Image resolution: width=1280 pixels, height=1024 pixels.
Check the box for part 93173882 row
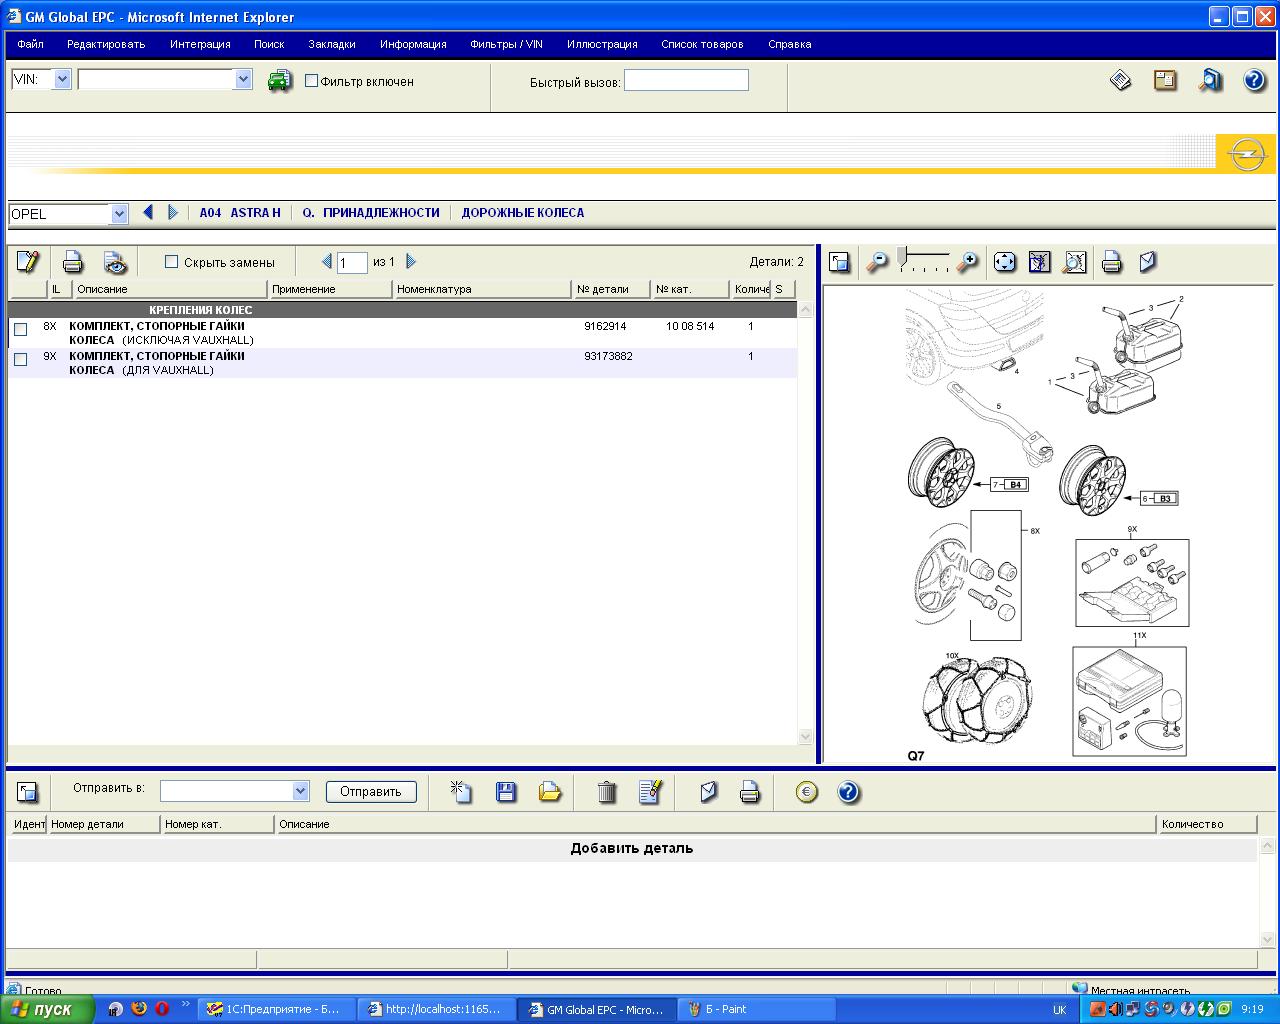[x=21, y=359]
